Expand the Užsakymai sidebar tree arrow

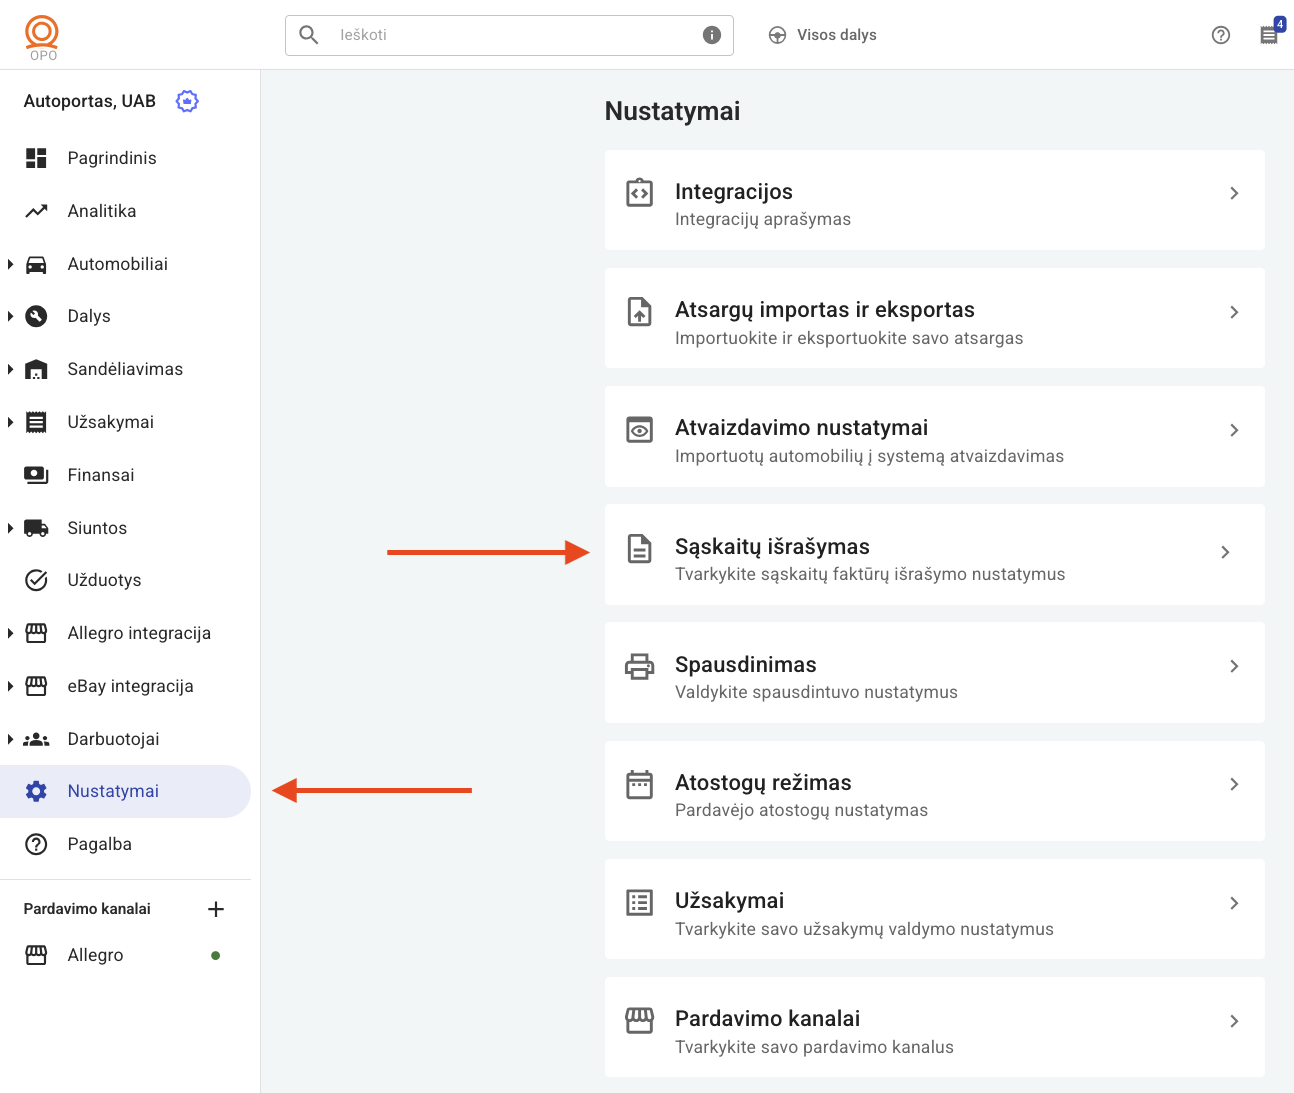pos(10,422)
